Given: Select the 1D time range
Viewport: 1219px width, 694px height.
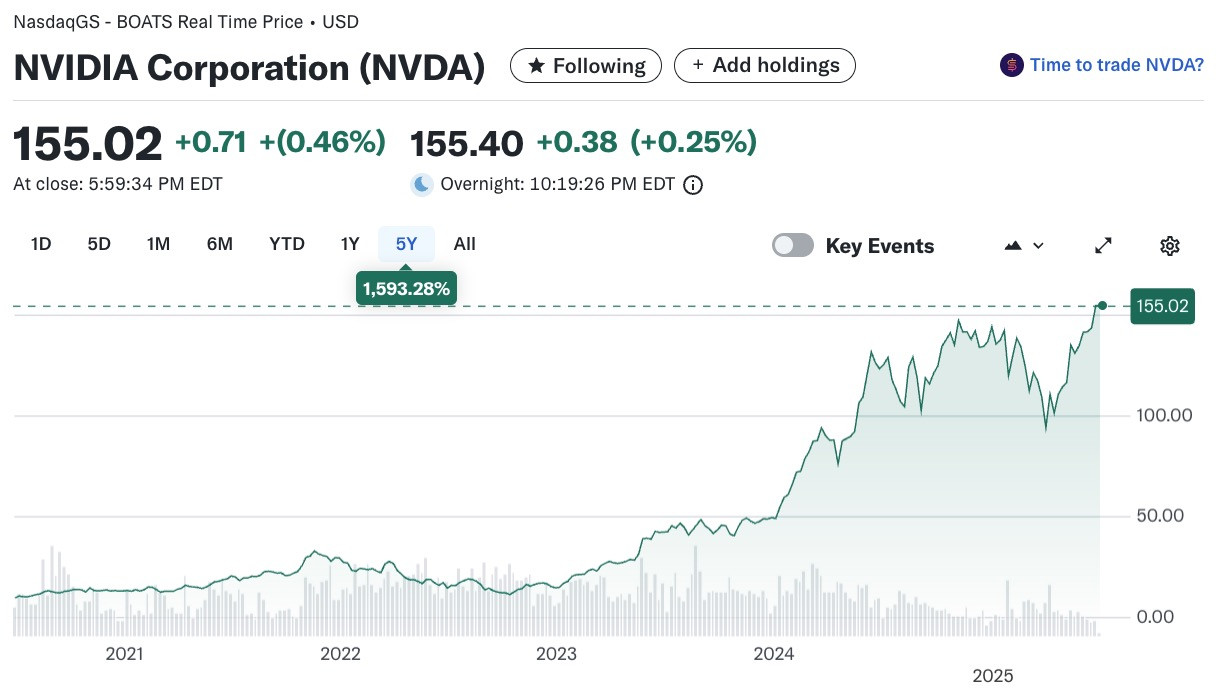Looking at the screenshot, I should tap(41, 244).
